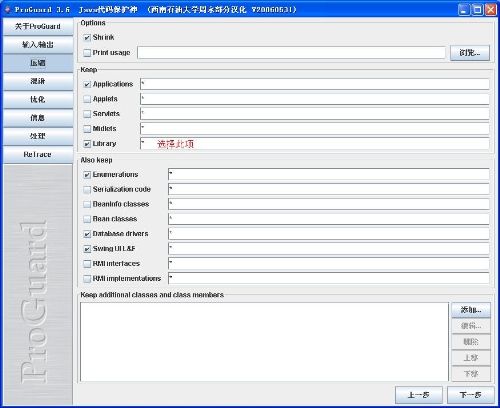Focus the Print usage file field
The height and width of the screenshot is (408, 500).
pos(291,53)
